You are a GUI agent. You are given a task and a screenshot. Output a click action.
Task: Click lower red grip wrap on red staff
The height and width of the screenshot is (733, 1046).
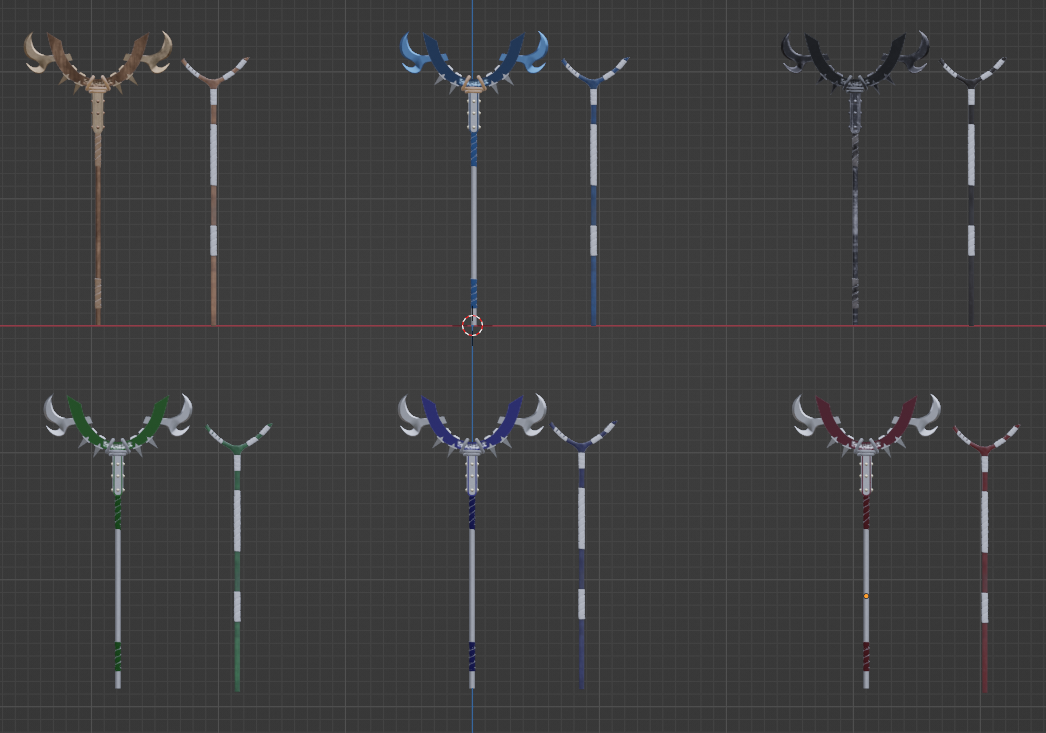pos(866,656)
